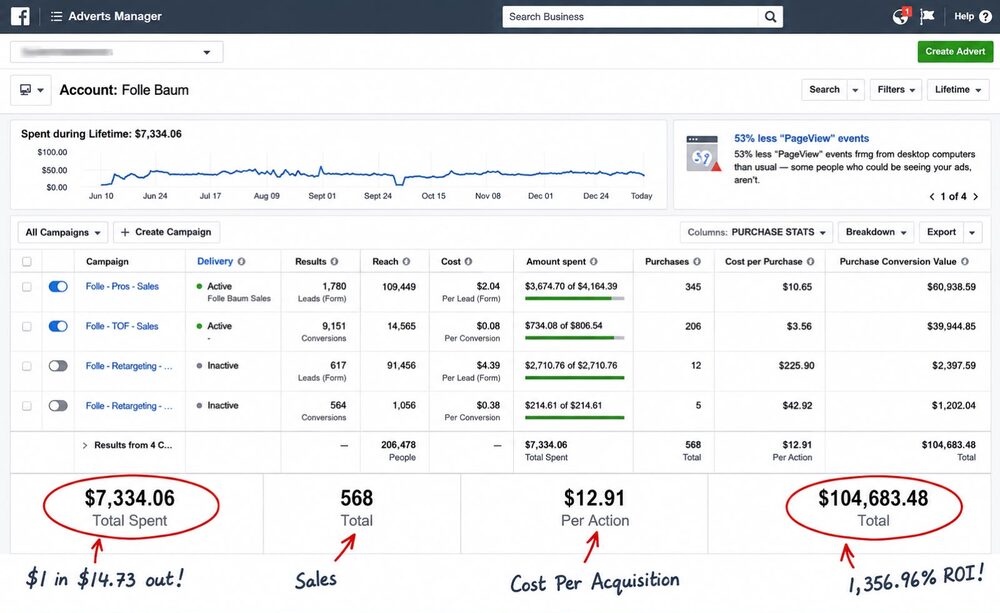Open the dropdown arrow next to Search
Screen dimensions: 1000x613
[x=856, y=90]
